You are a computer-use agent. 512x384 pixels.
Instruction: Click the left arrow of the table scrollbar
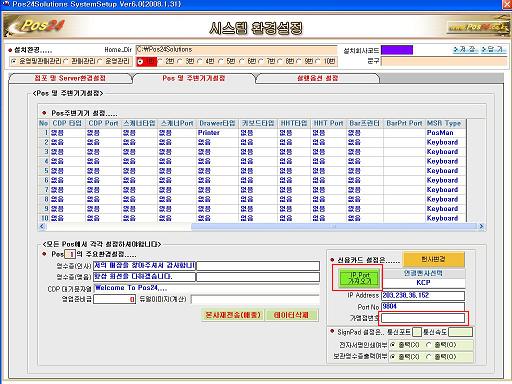click(42, 227)
